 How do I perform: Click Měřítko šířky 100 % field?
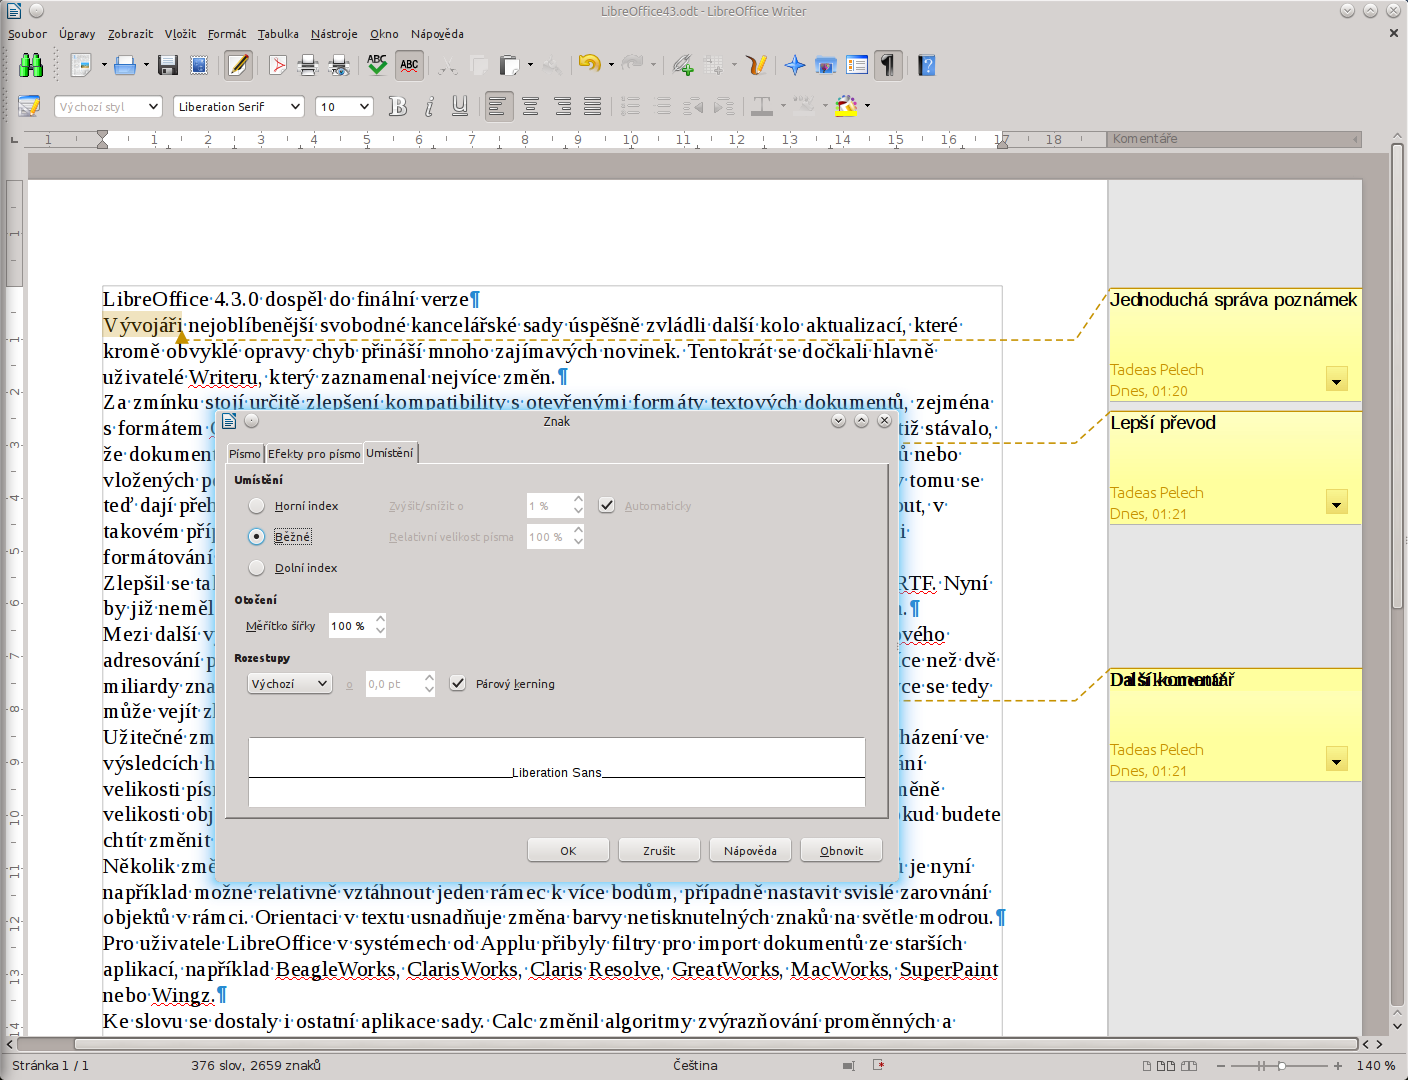[x=351, y=626]
